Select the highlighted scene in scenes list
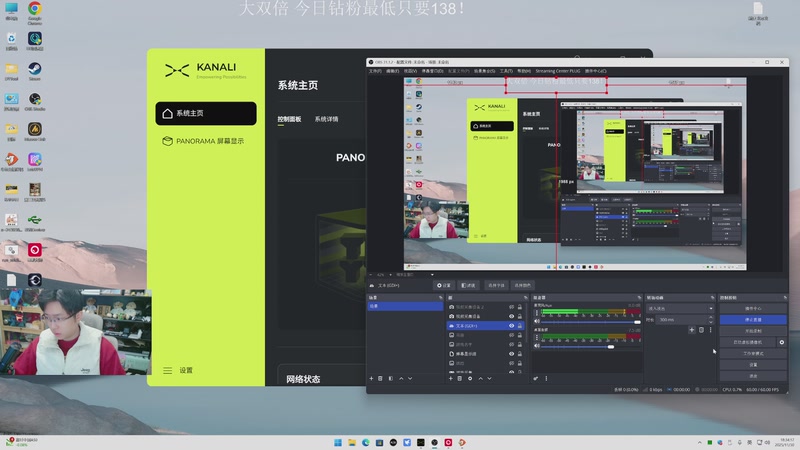The image size is (800, 450). pyautogui.click(x=406, y=306)
